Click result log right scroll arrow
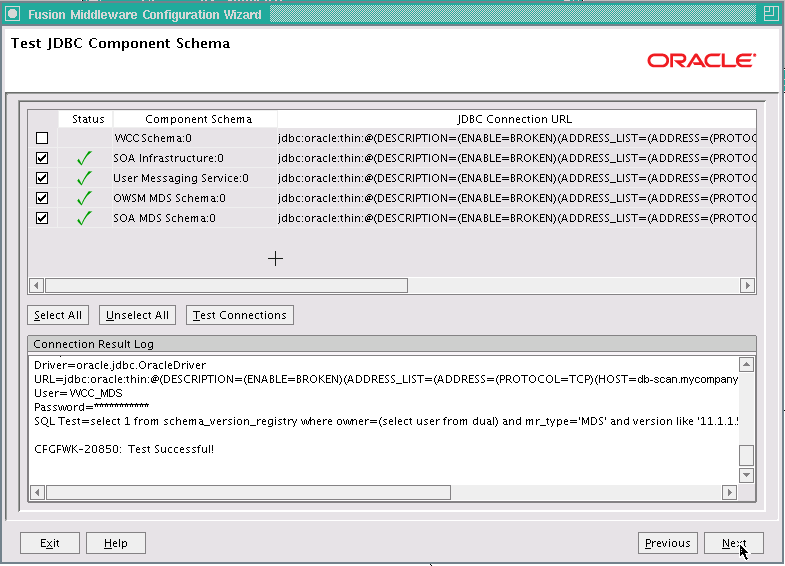 pos(729,492)
